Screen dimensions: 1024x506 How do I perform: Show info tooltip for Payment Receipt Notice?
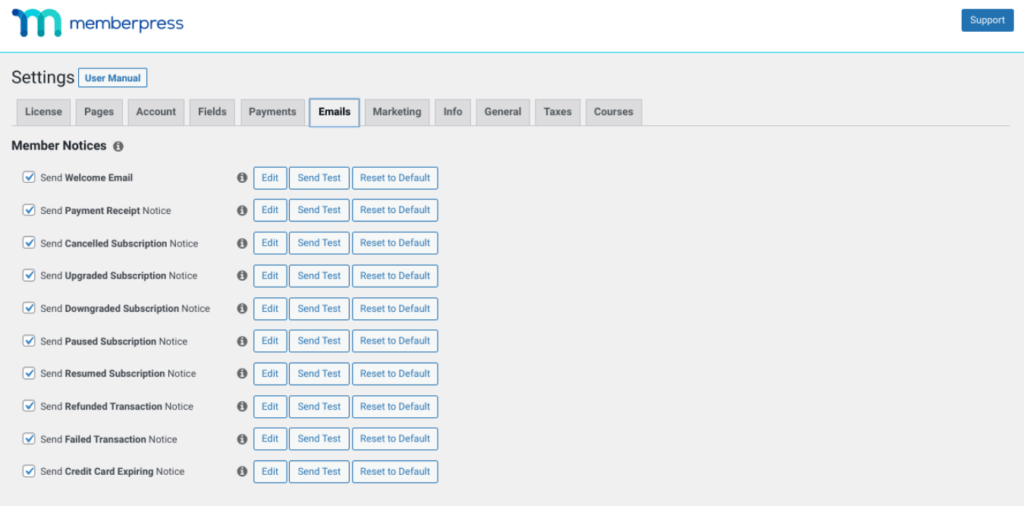242,210
